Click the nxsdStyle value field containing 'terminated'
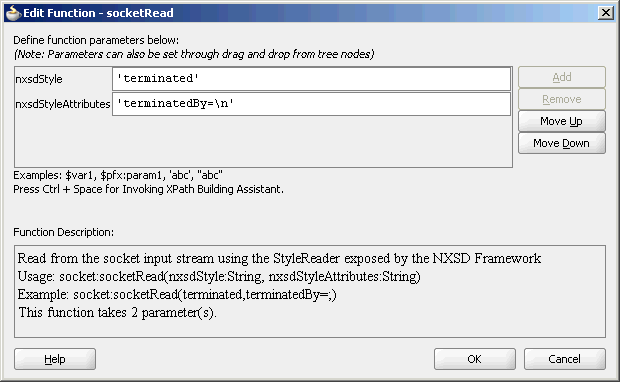 pos(312,79)
